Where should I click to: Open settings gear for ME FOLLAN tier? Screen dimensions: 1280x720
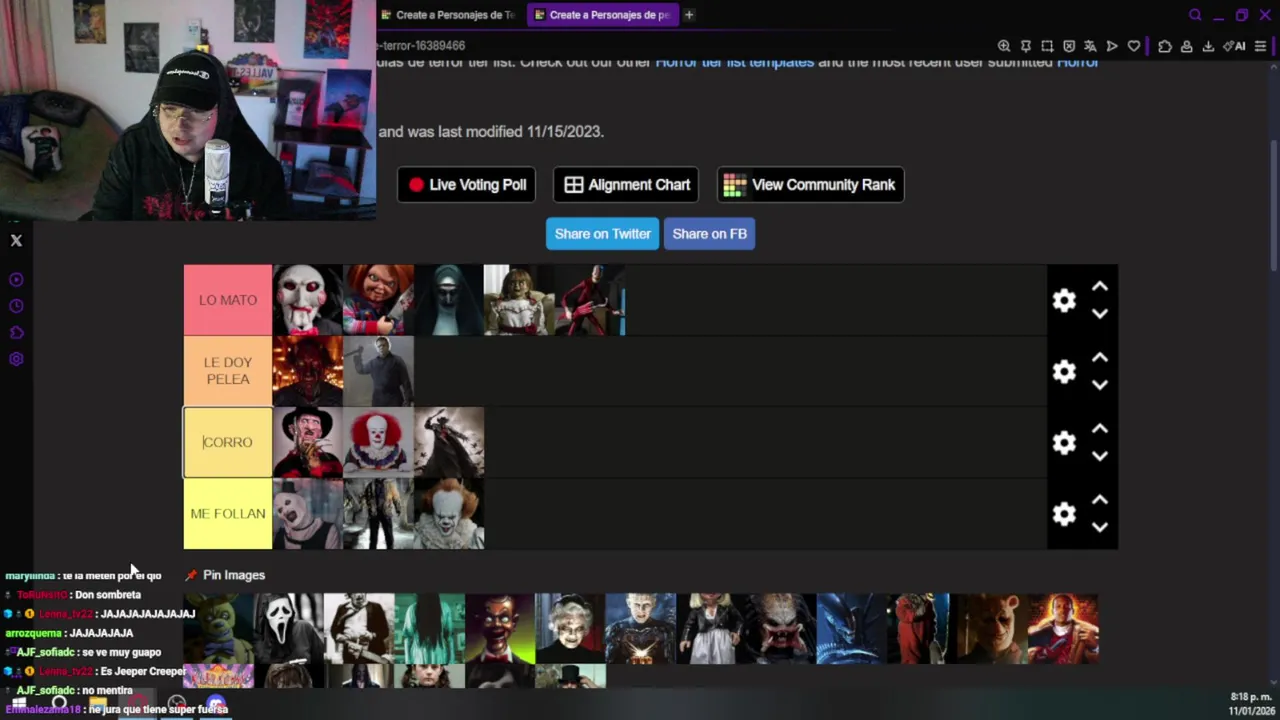coord(1064,513)
